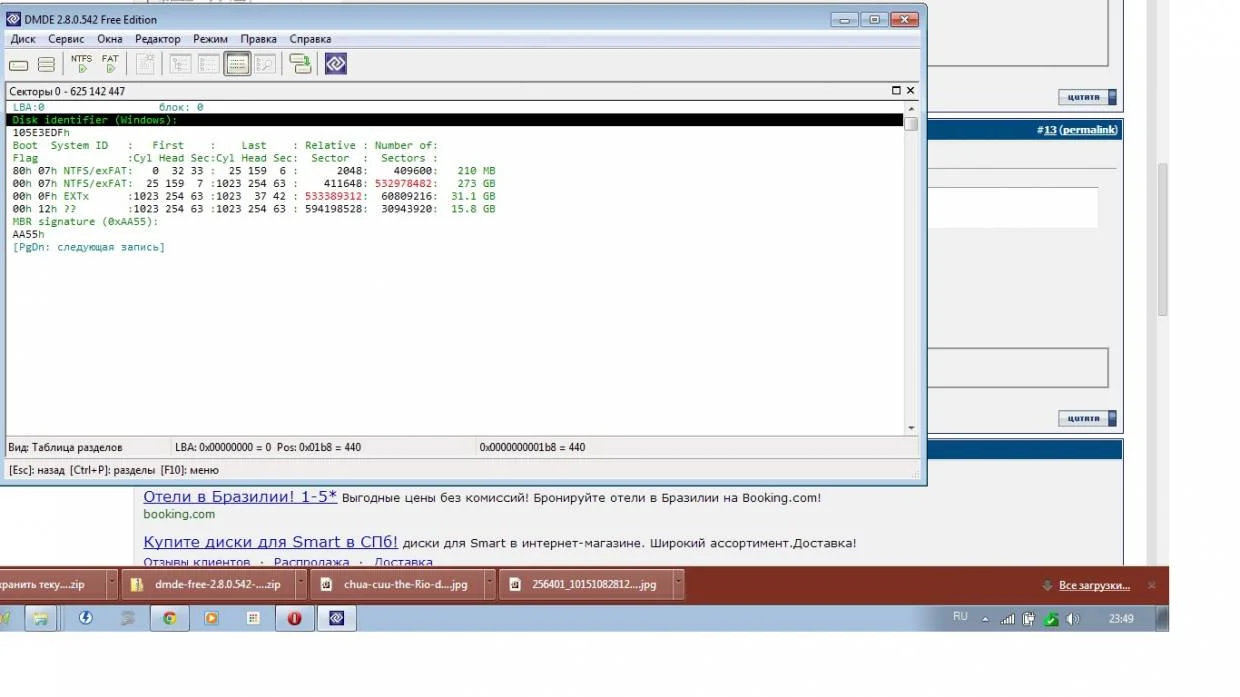The width and height of the screenshot is (1240, 697).
Task: Click the Esc: назад hint
Action: [x=36, y=470]
